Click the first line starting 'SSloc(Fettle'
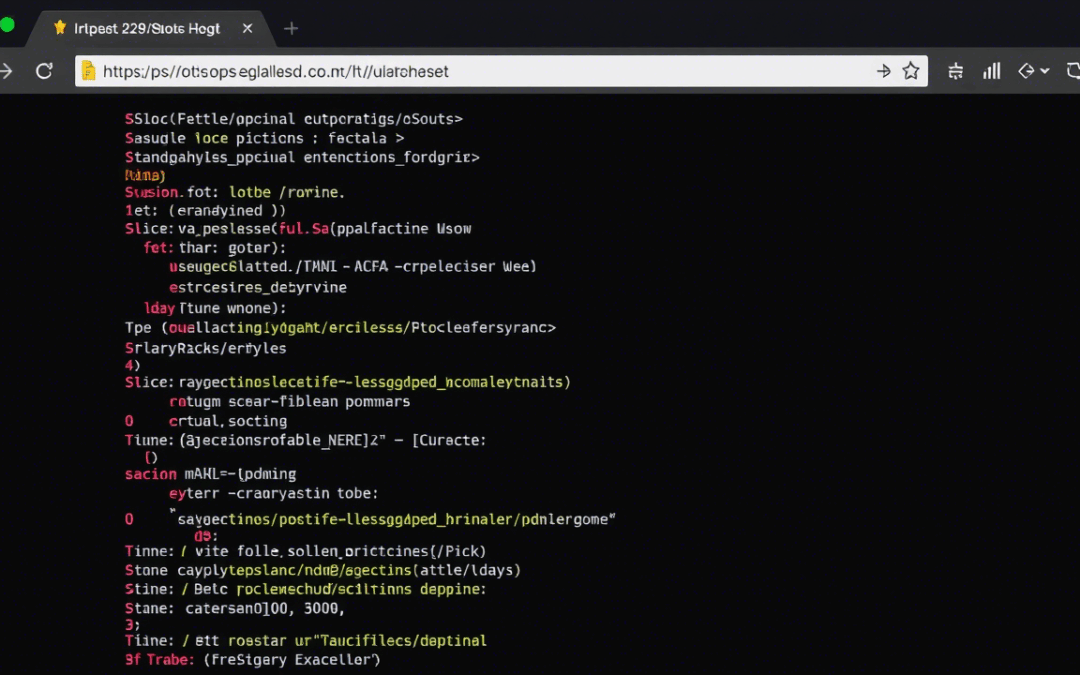 (293, 119)
